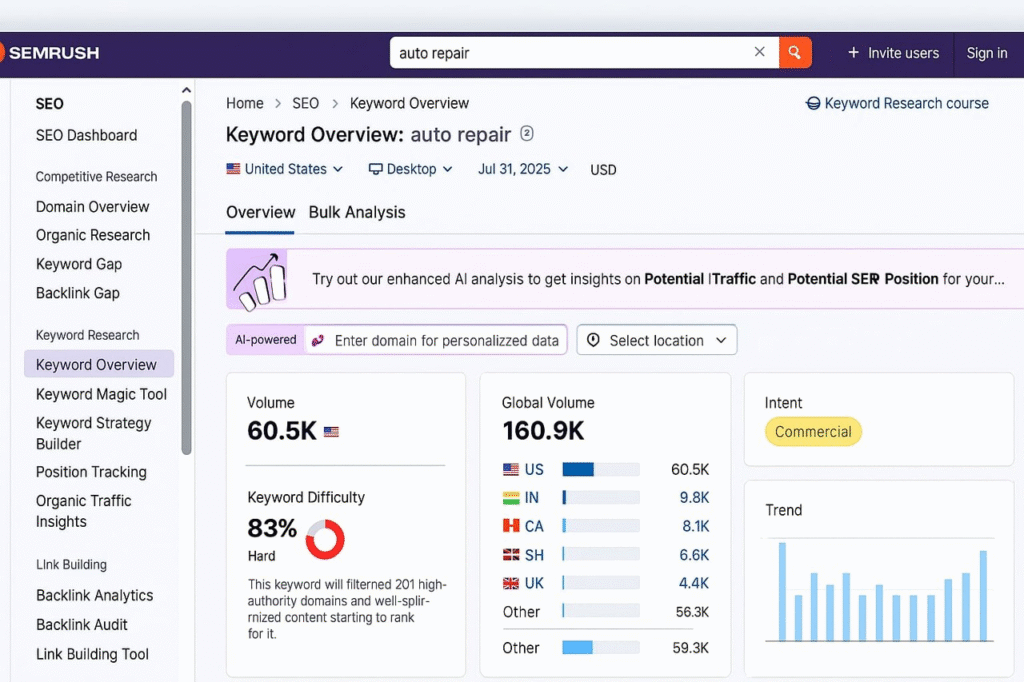Click the Commercial intent badge
This screenshot has width=1024, height=682.
pyautogui.click(x=813, y=432)
